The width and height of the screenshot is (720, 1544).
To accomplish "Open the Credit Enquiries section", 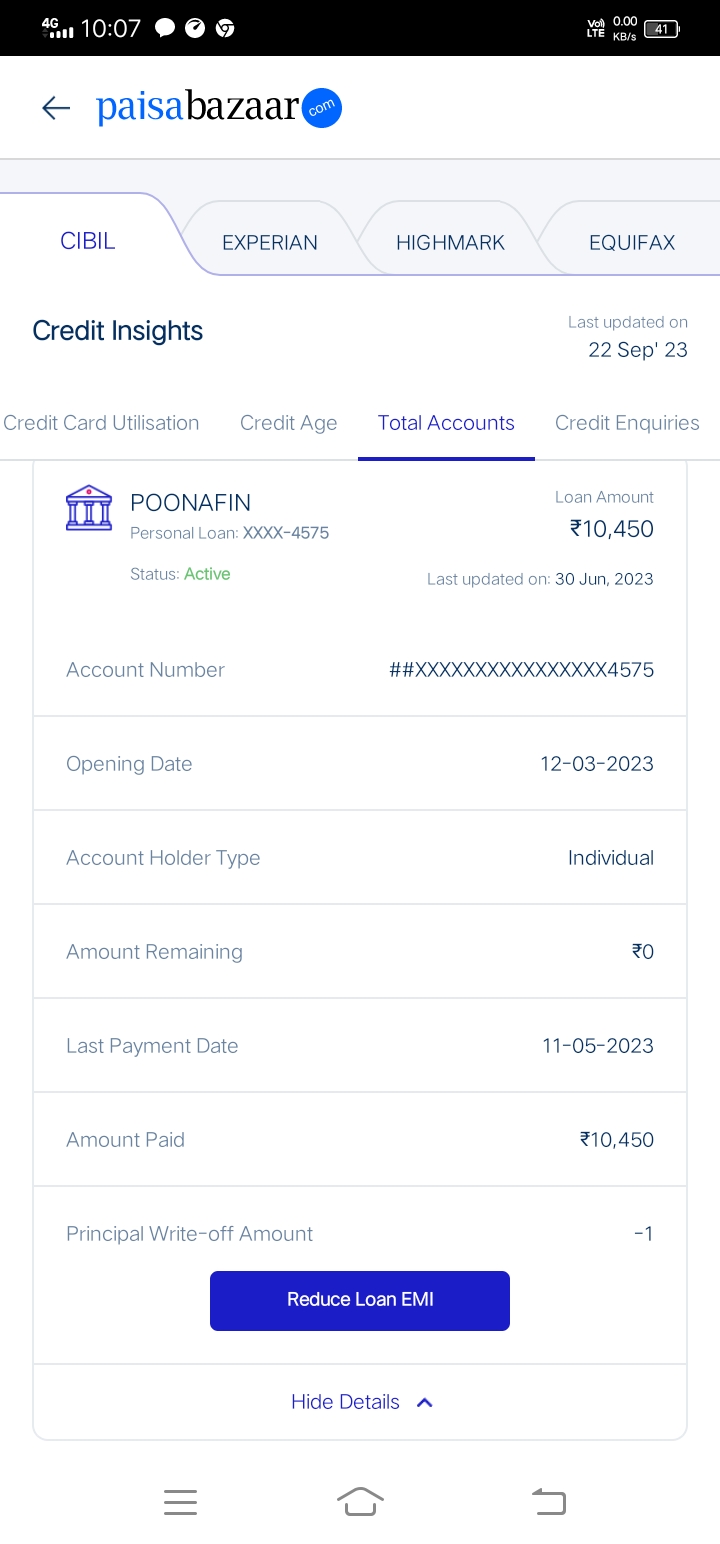I will tap(627, 423).
